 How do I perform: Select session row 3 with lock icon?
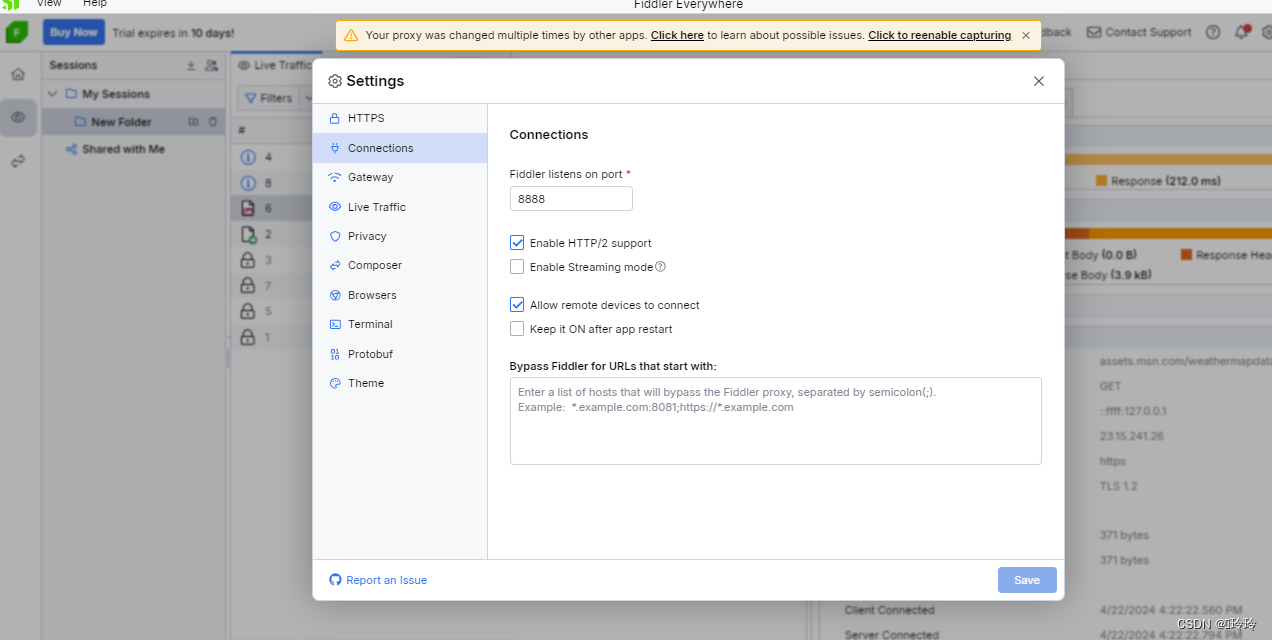pos(272,260)
